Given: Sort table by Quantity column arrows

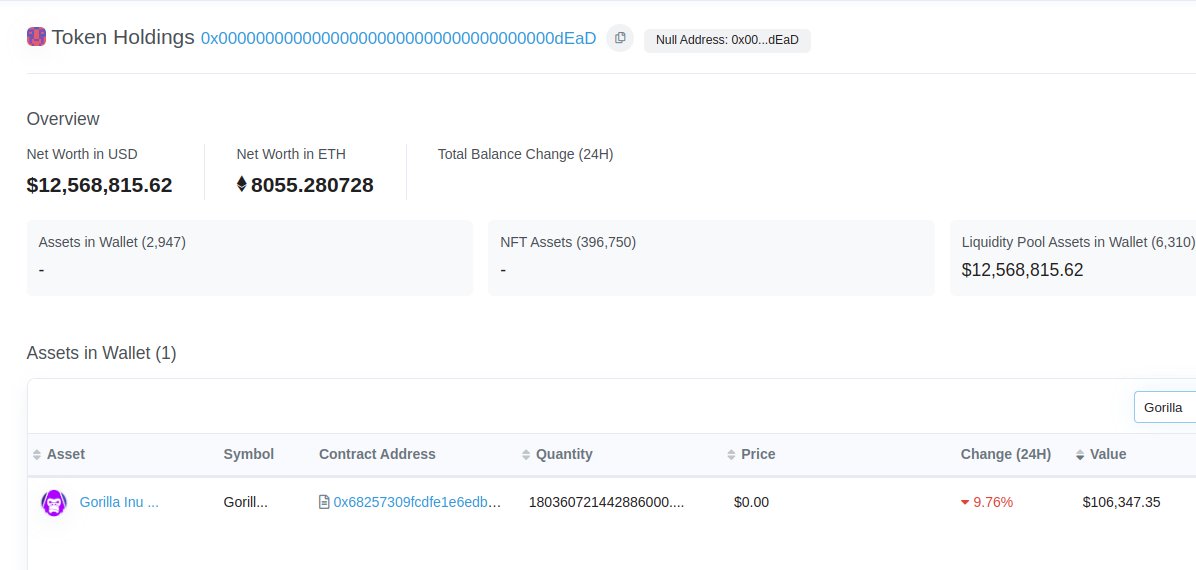Looking at the screenshot, I should coord(526,455).
